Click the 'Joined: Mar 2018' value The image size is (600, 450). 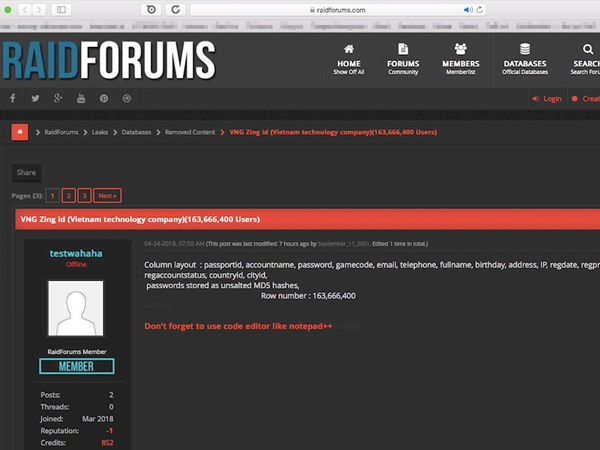(98, 419)
